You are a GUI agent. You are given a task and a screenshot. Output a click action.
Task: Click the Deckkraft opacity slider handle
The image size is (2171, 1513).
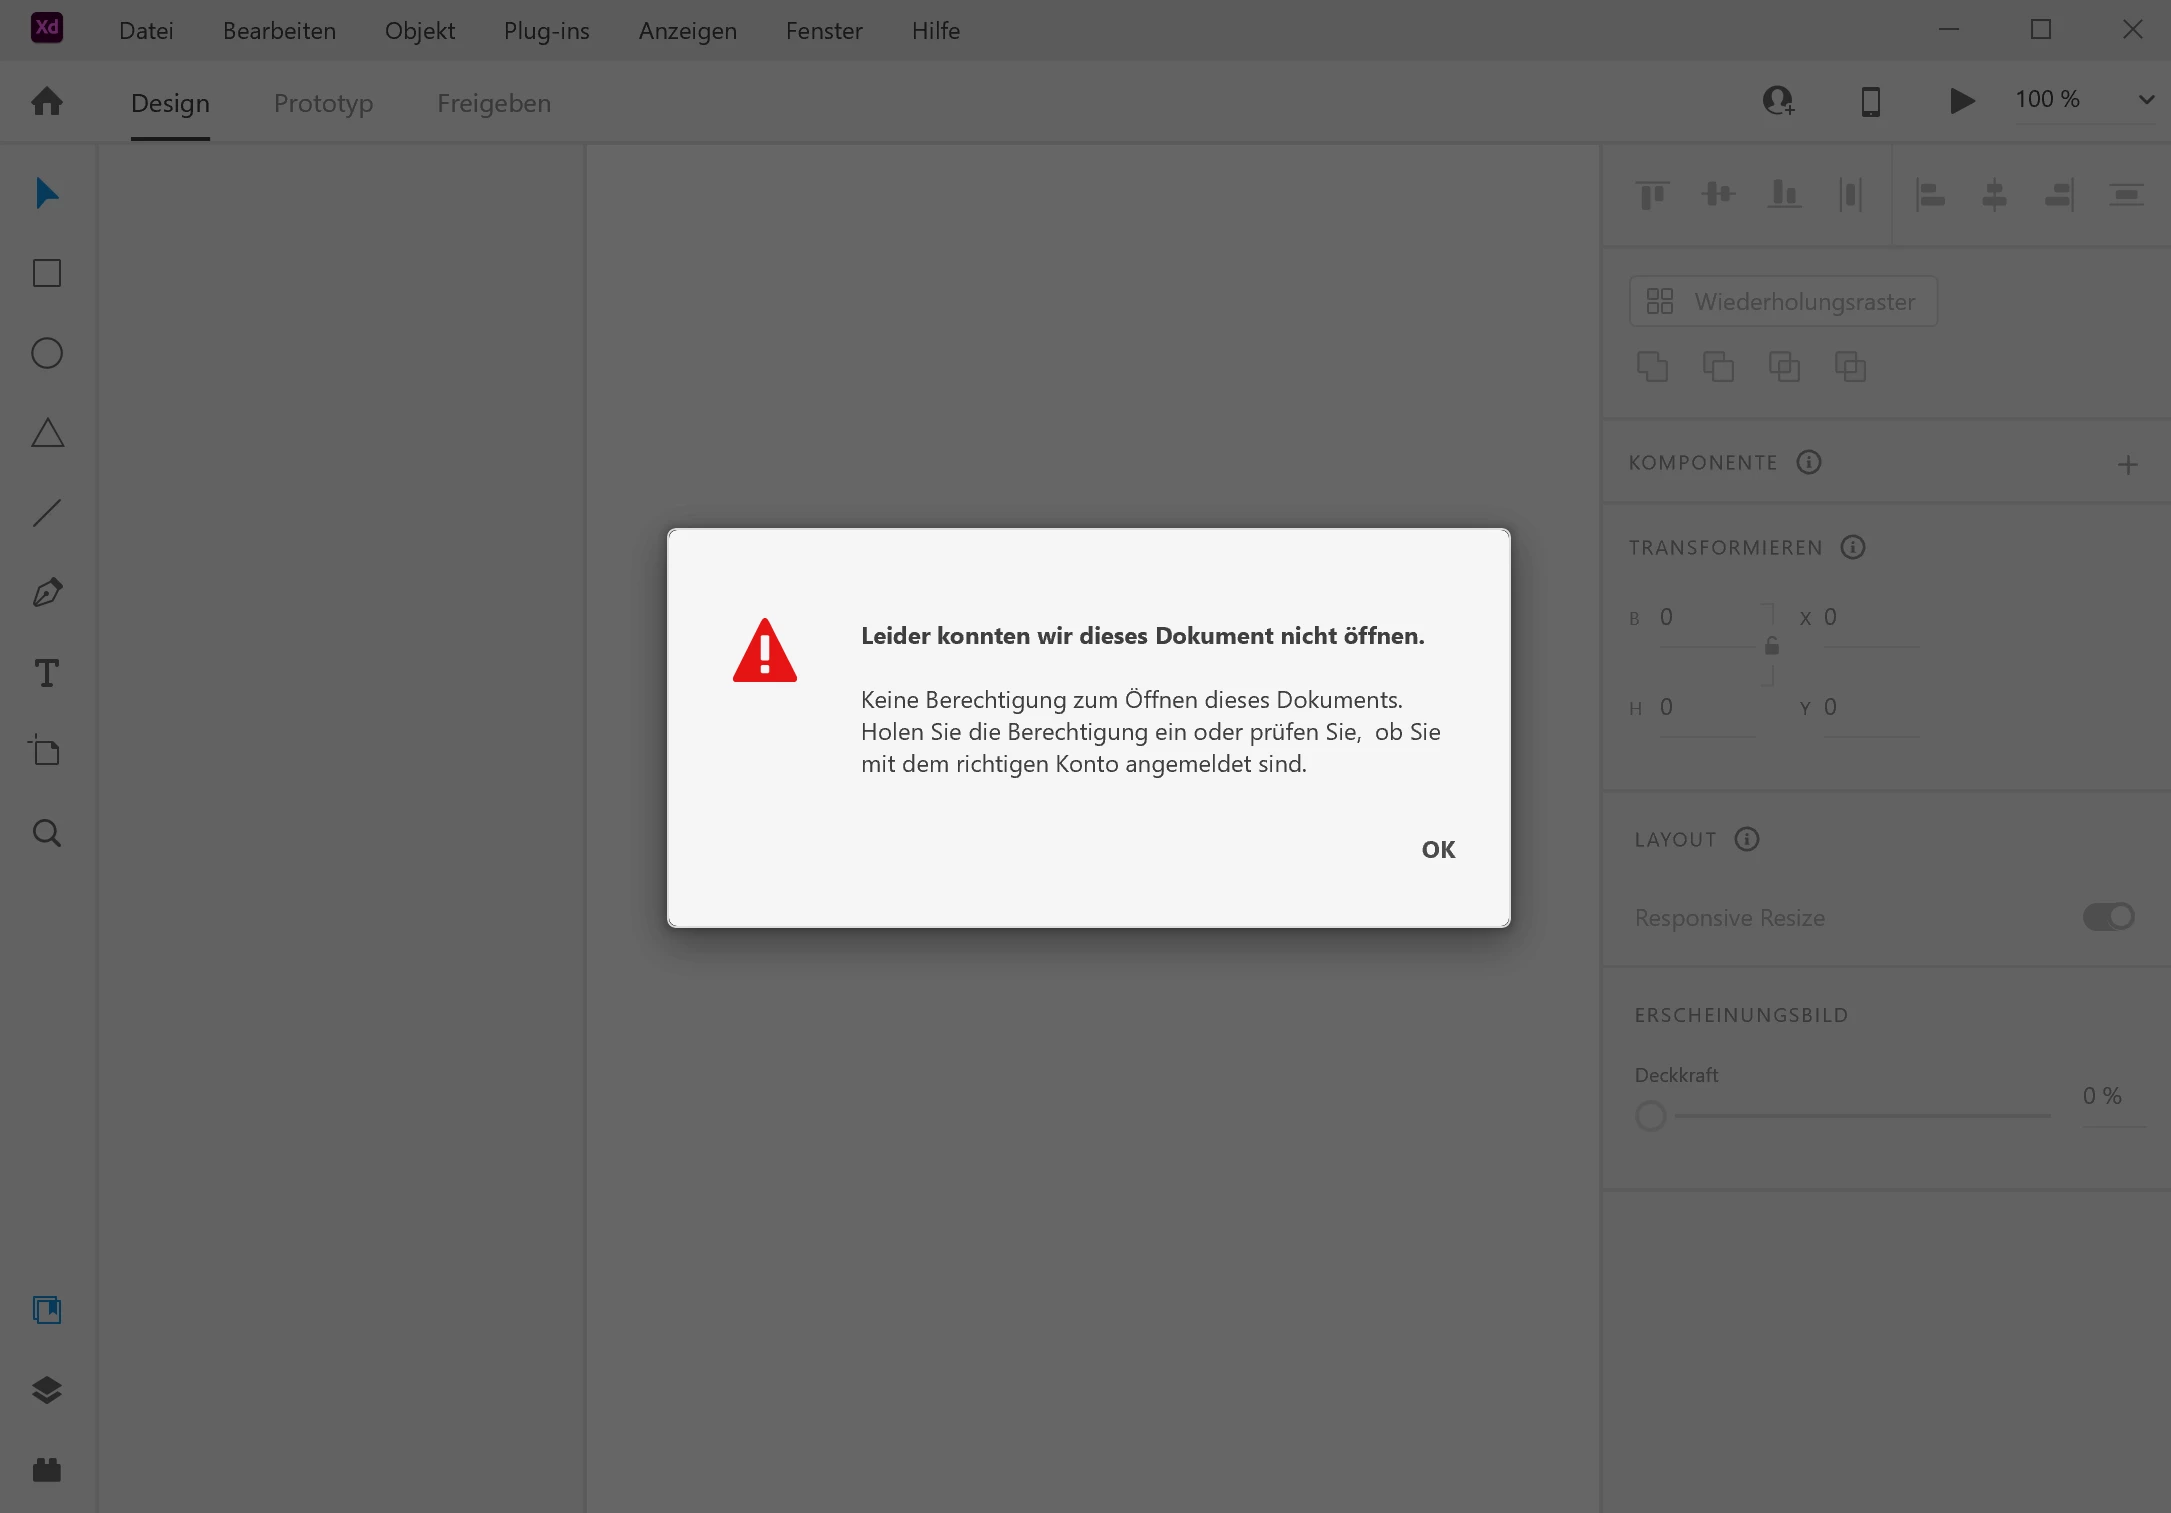tap(1651, 1115)
